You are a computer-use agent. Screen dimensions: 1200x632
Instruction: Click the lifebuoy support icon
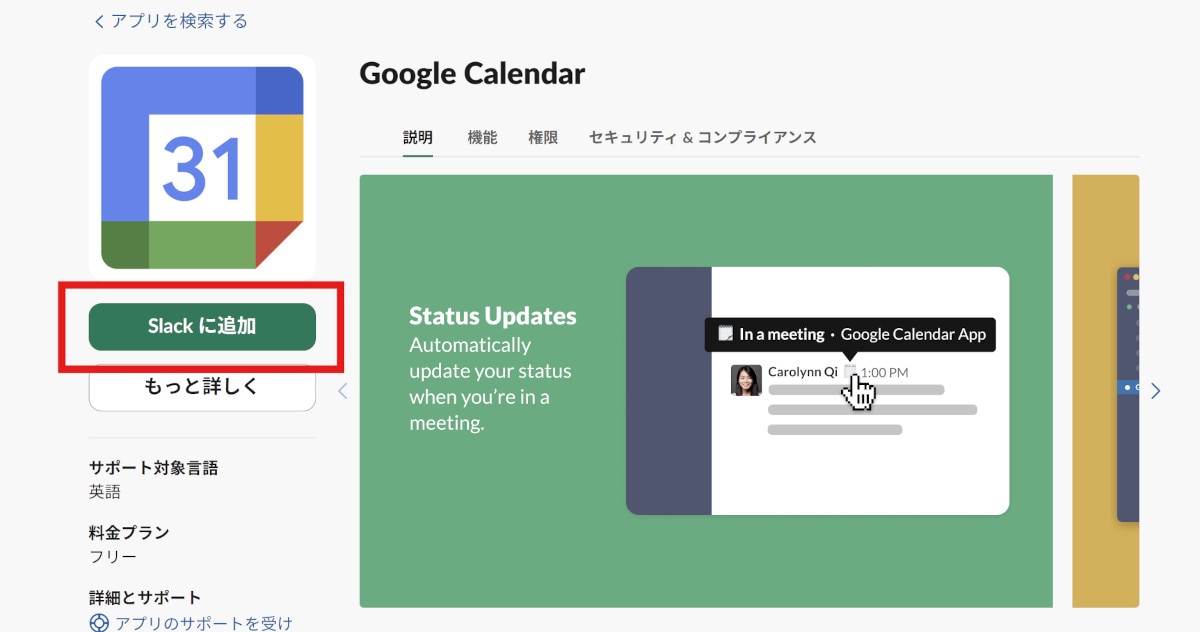click(98, 623)
